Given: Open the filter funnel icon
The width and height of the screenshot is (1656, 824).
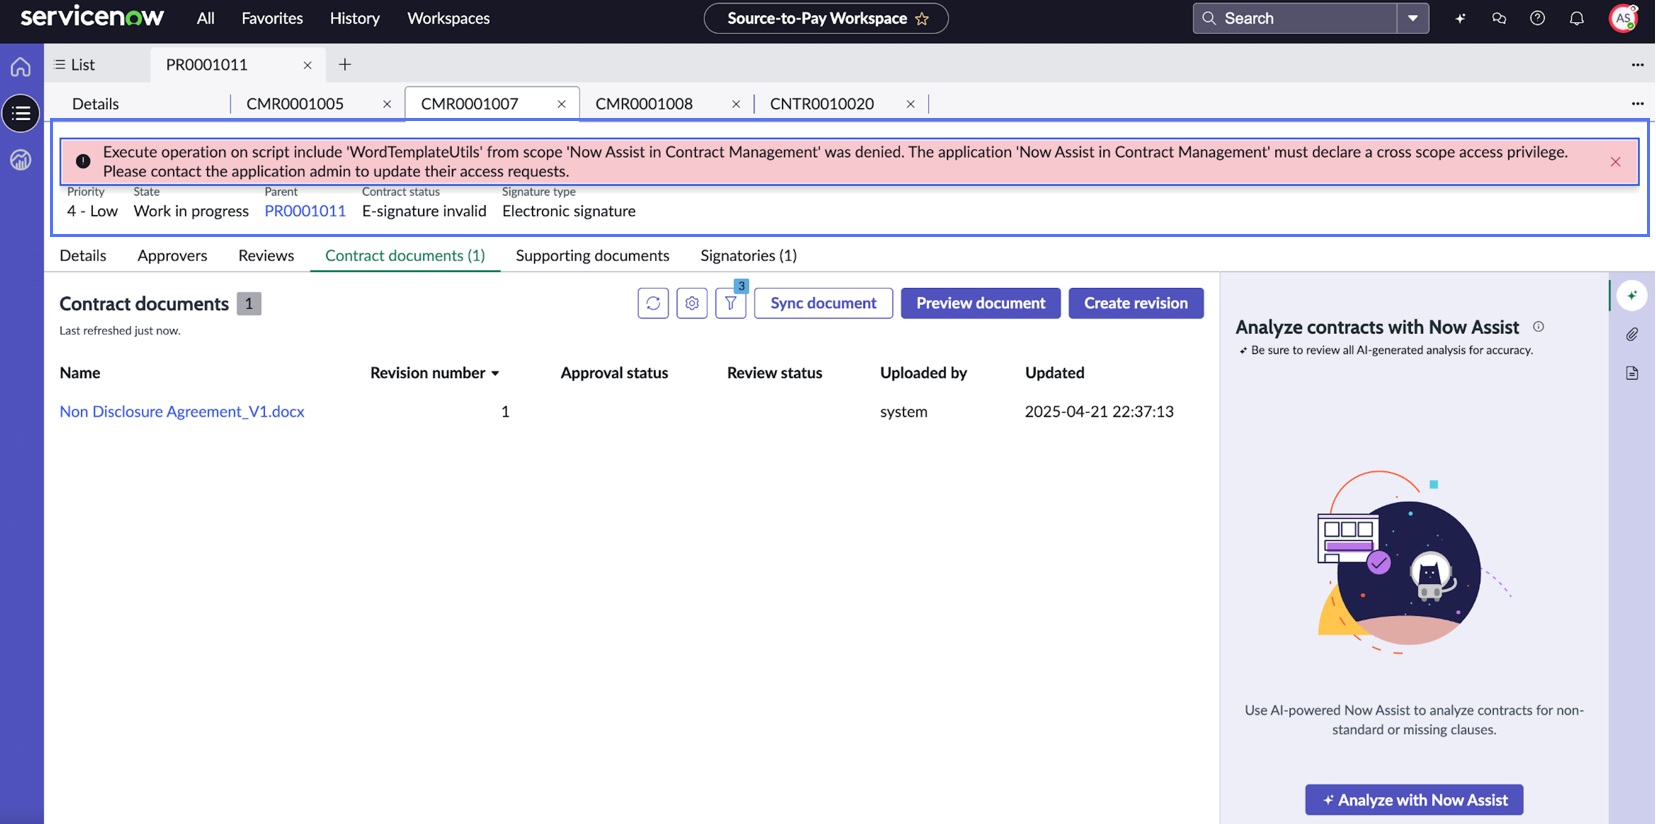Looking at the screenshot, I should click(731, 303).
